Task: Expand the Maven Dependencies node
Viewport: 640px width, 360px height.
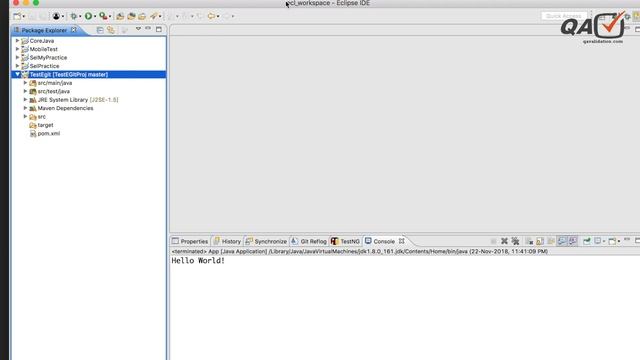Action: pos(25,108)
